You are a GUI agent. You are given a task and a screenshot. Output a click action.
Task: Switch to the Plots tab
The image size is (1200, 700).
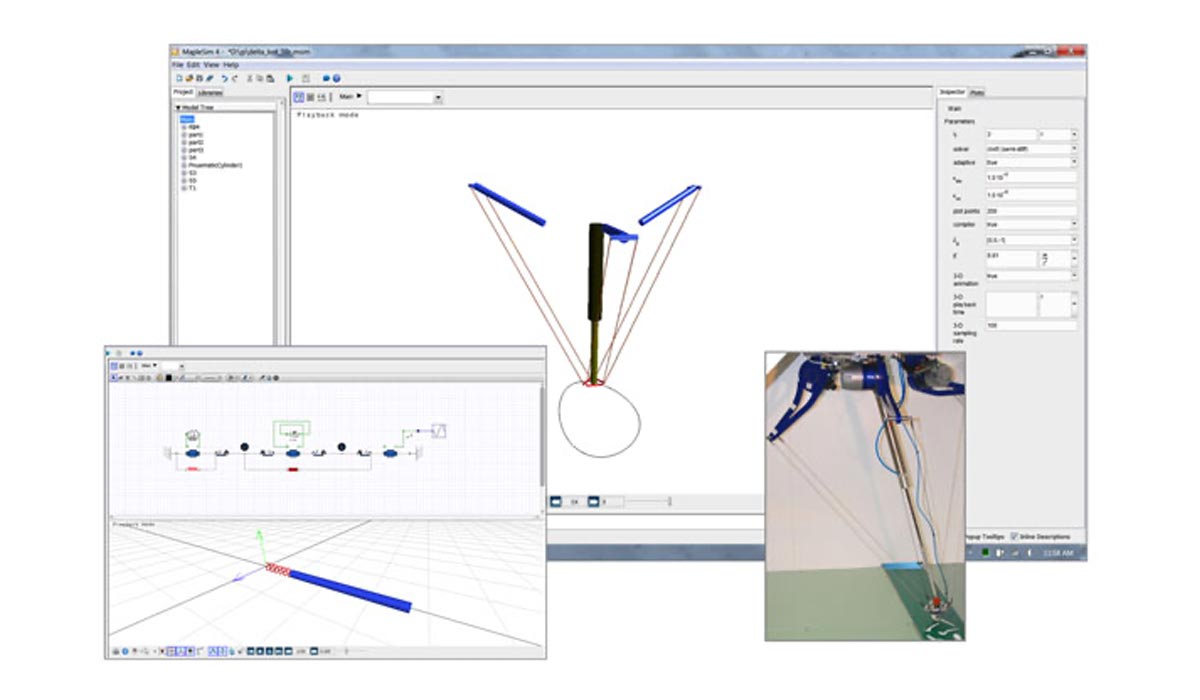coord(977,92)
